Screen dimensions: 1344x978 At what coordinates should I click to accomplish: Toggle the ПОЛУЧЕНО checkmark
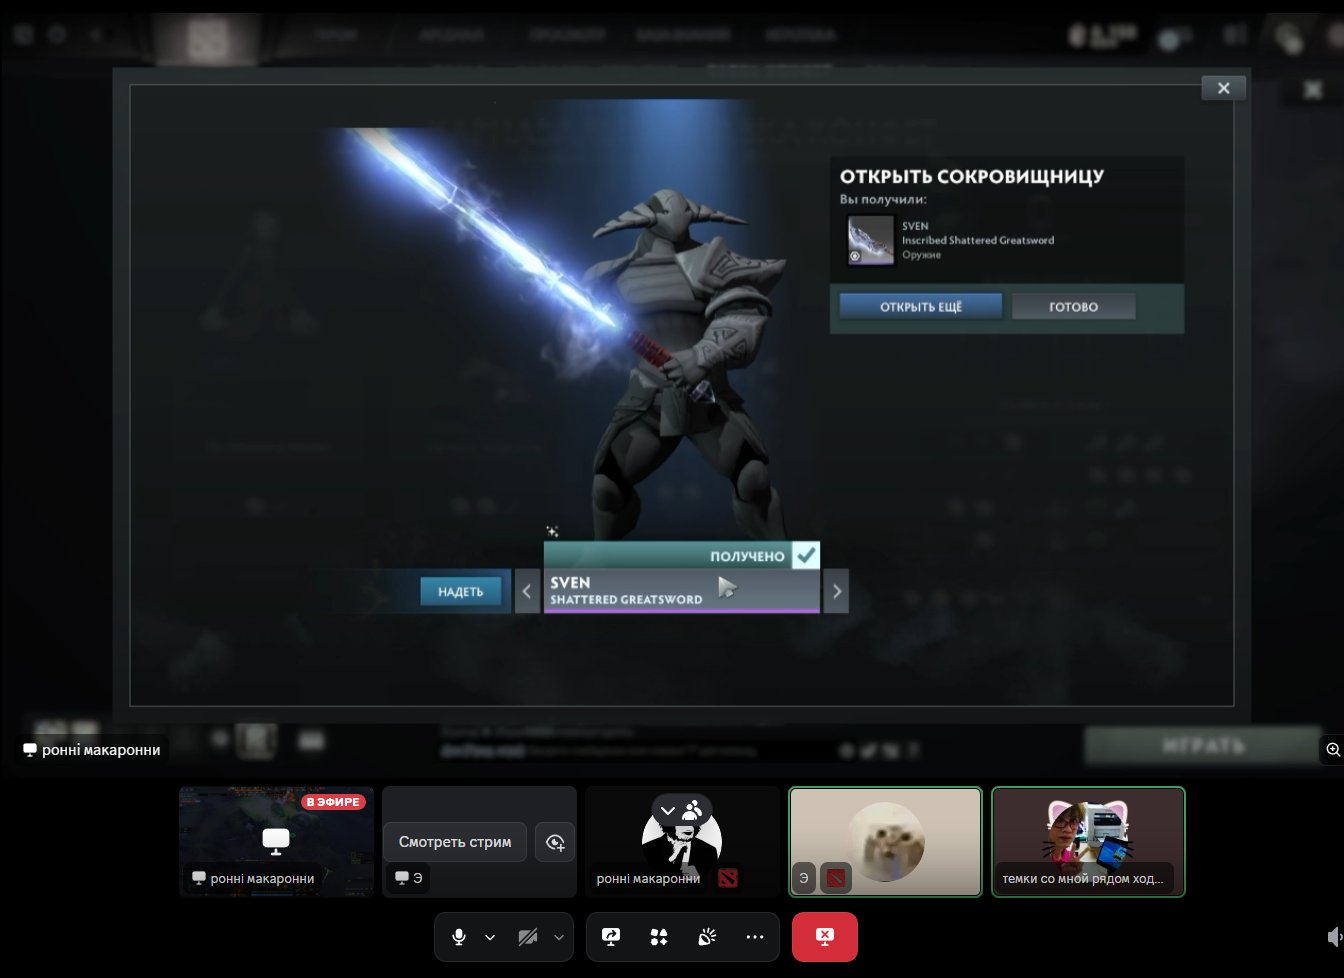[x=805, y=555]
